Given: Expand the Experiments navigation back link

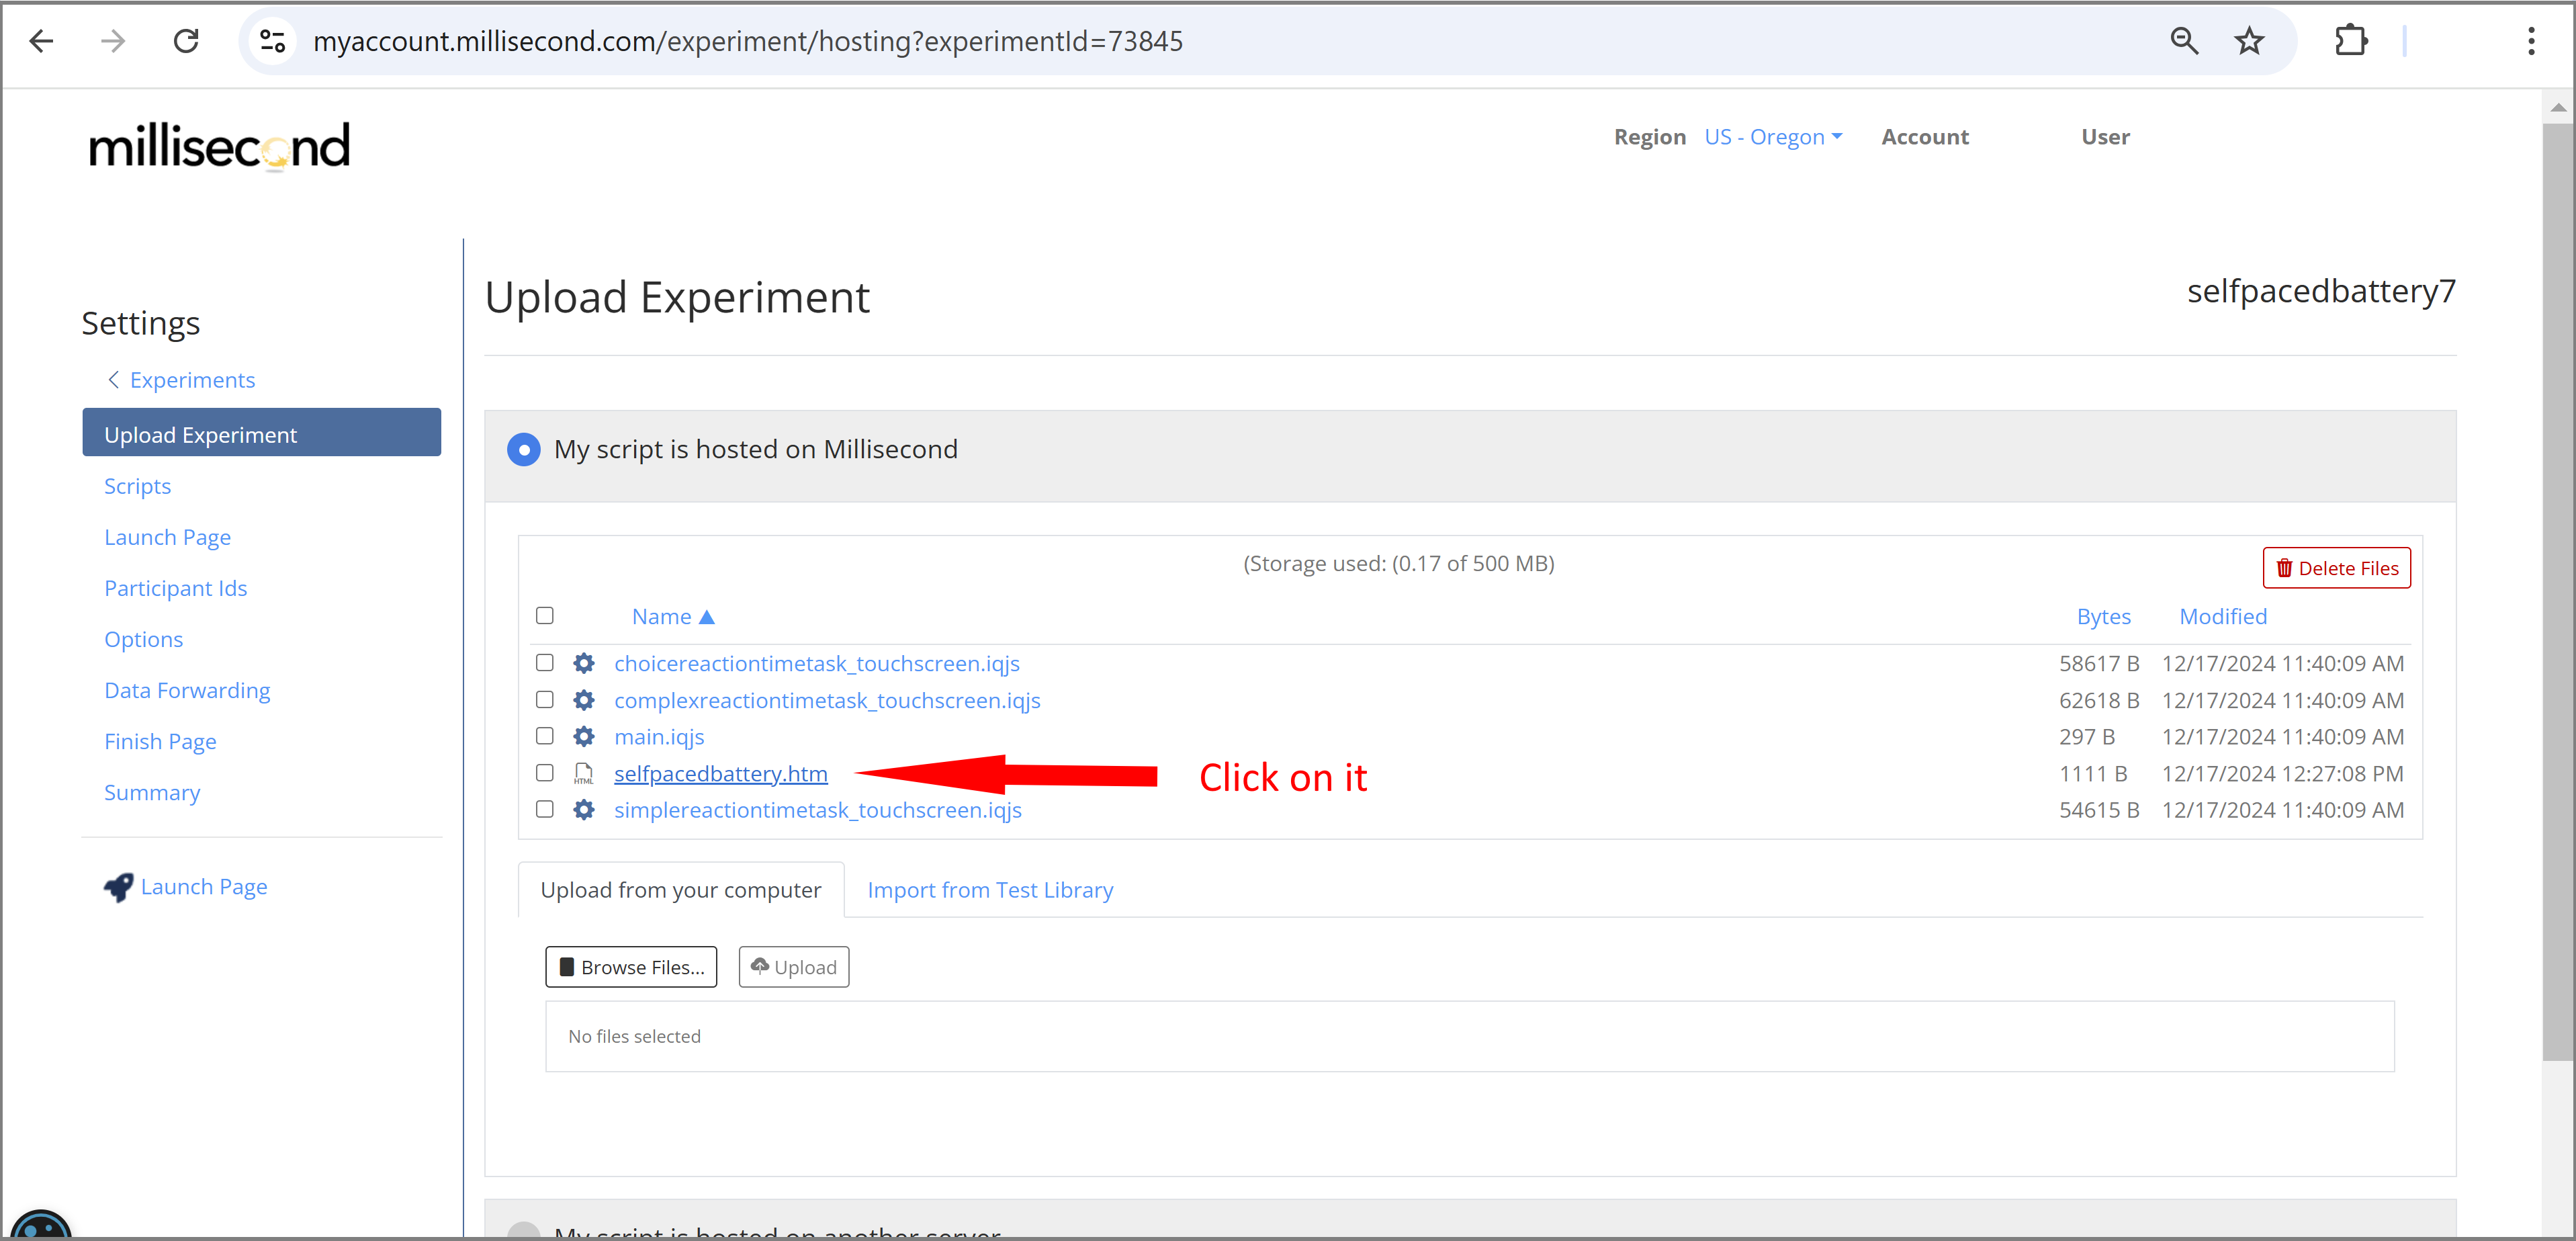Looking at the screenshot, I should click(181, 378).
